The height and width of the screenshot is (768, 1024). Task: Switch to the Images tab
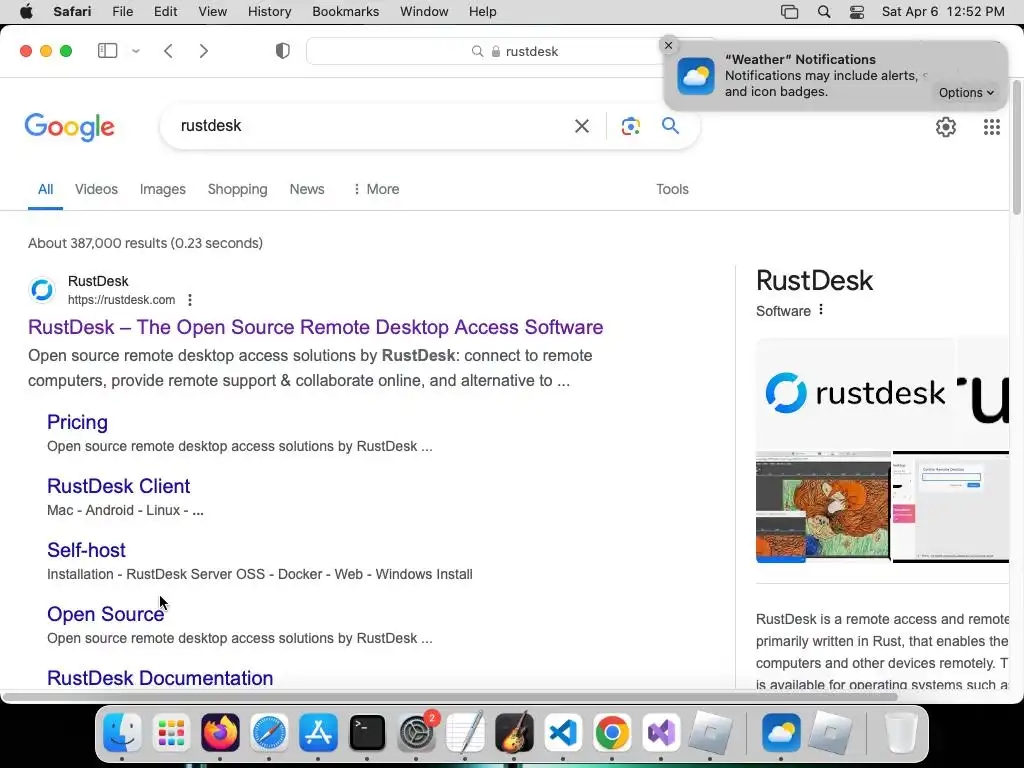tap(163, 189)
